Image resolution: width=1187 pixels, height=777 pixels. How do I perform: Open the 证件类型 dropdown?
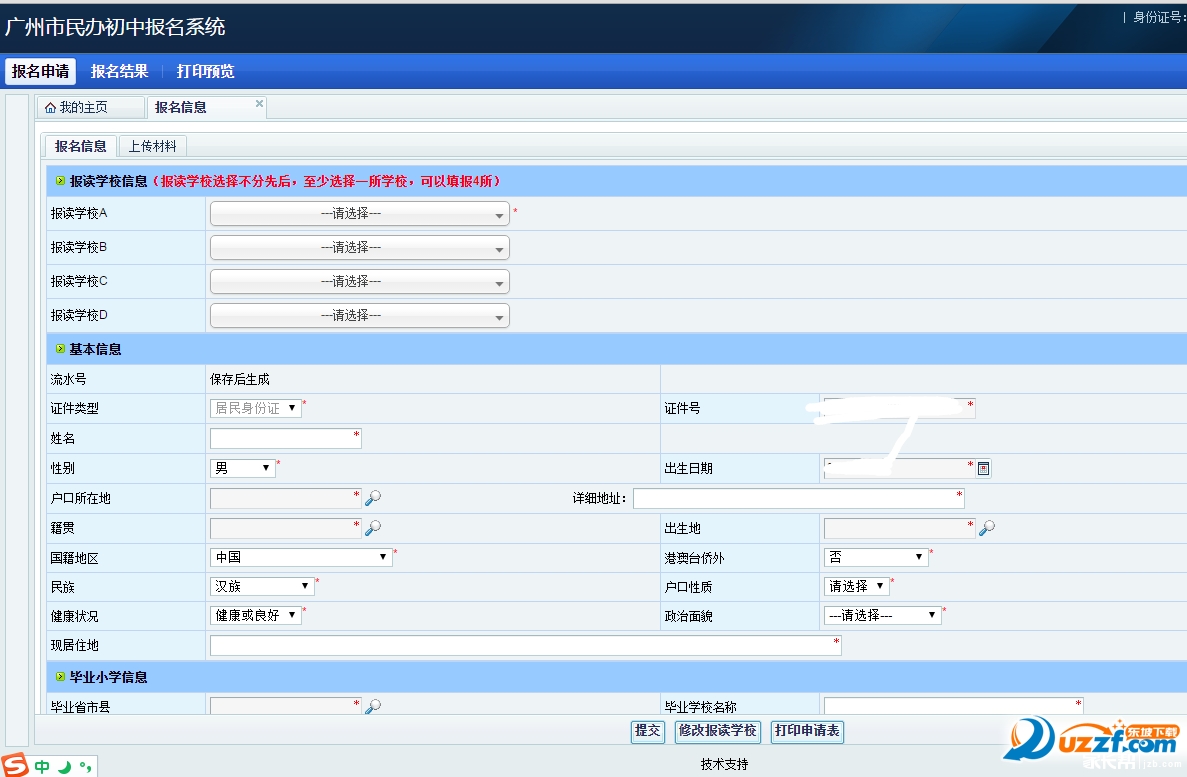click(x=255, y=408)
